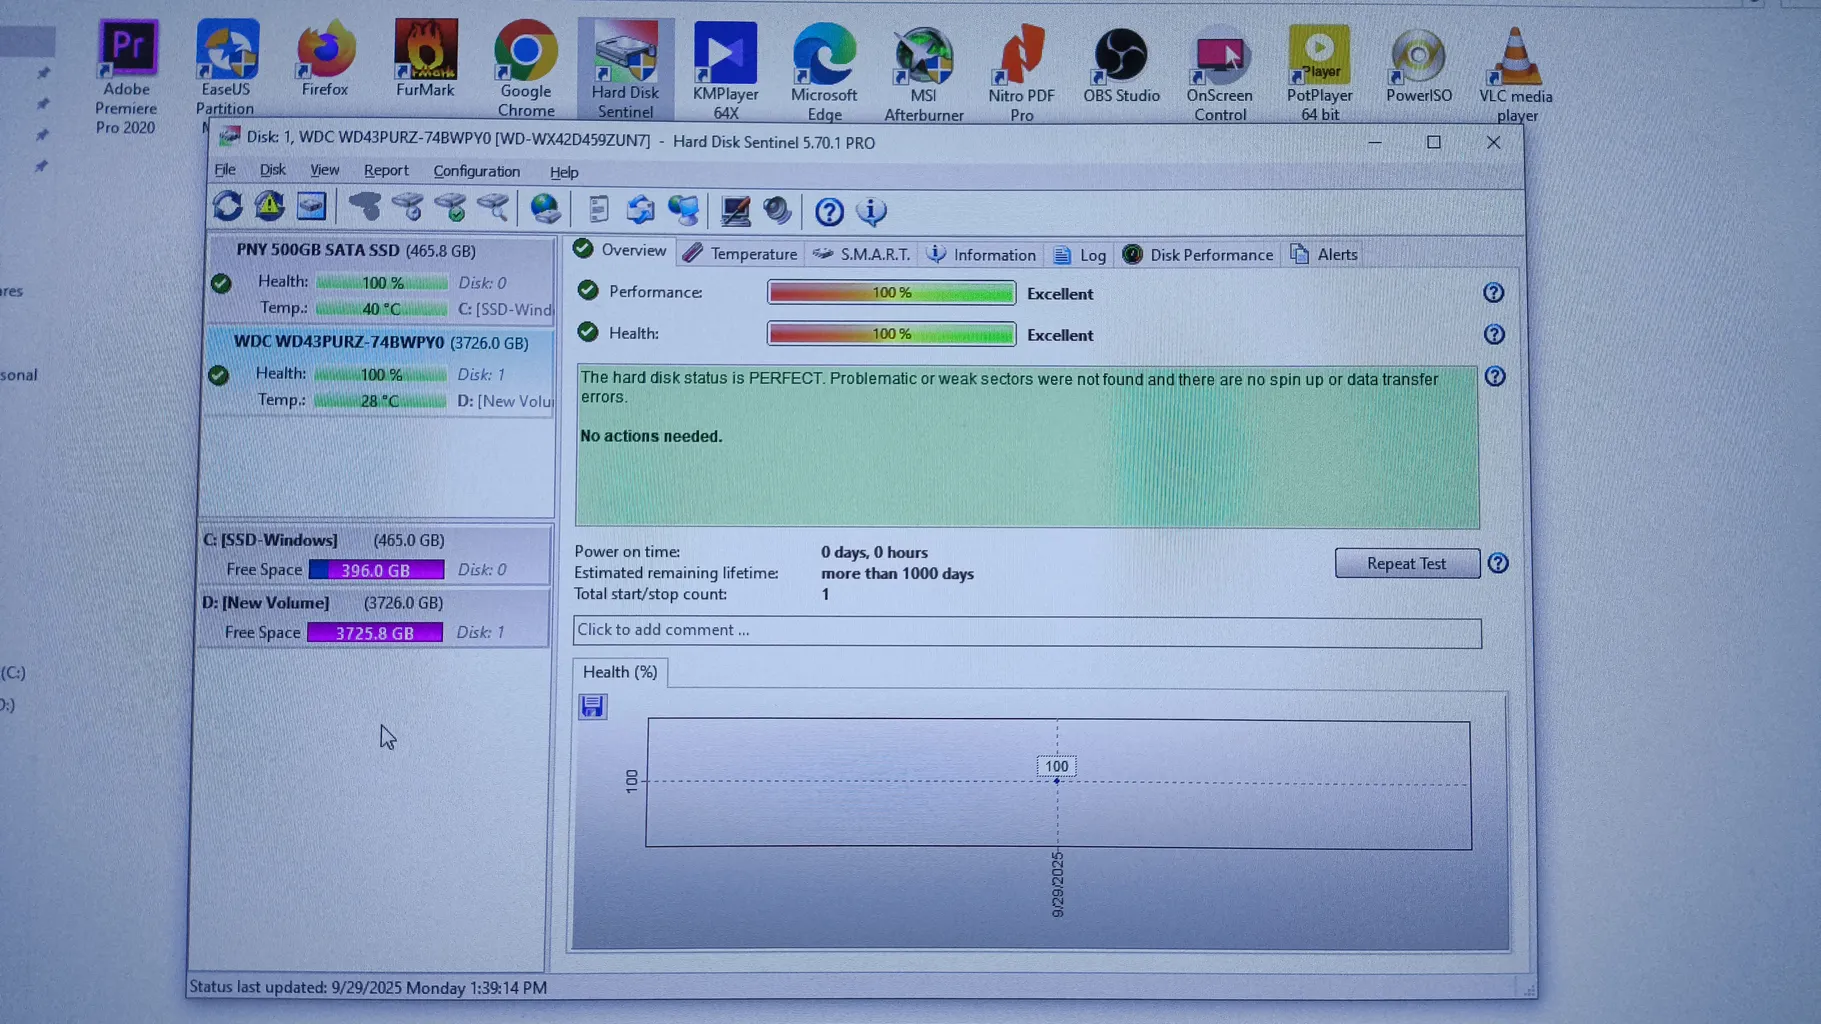Screen dimensions: 1821x1024
Task: Open the Configuration menu
Action: [x=476, y=171]
